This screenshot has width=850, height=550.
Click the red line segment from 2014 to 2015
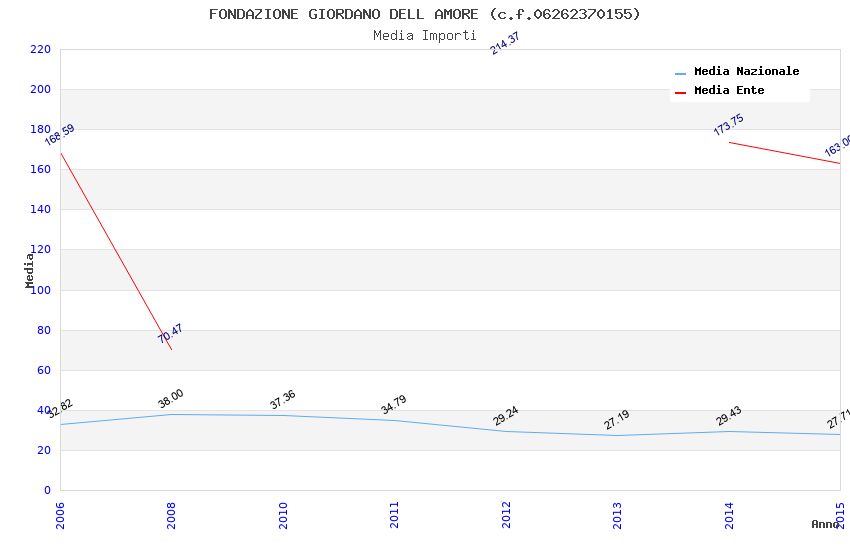[x=784, y=153]
